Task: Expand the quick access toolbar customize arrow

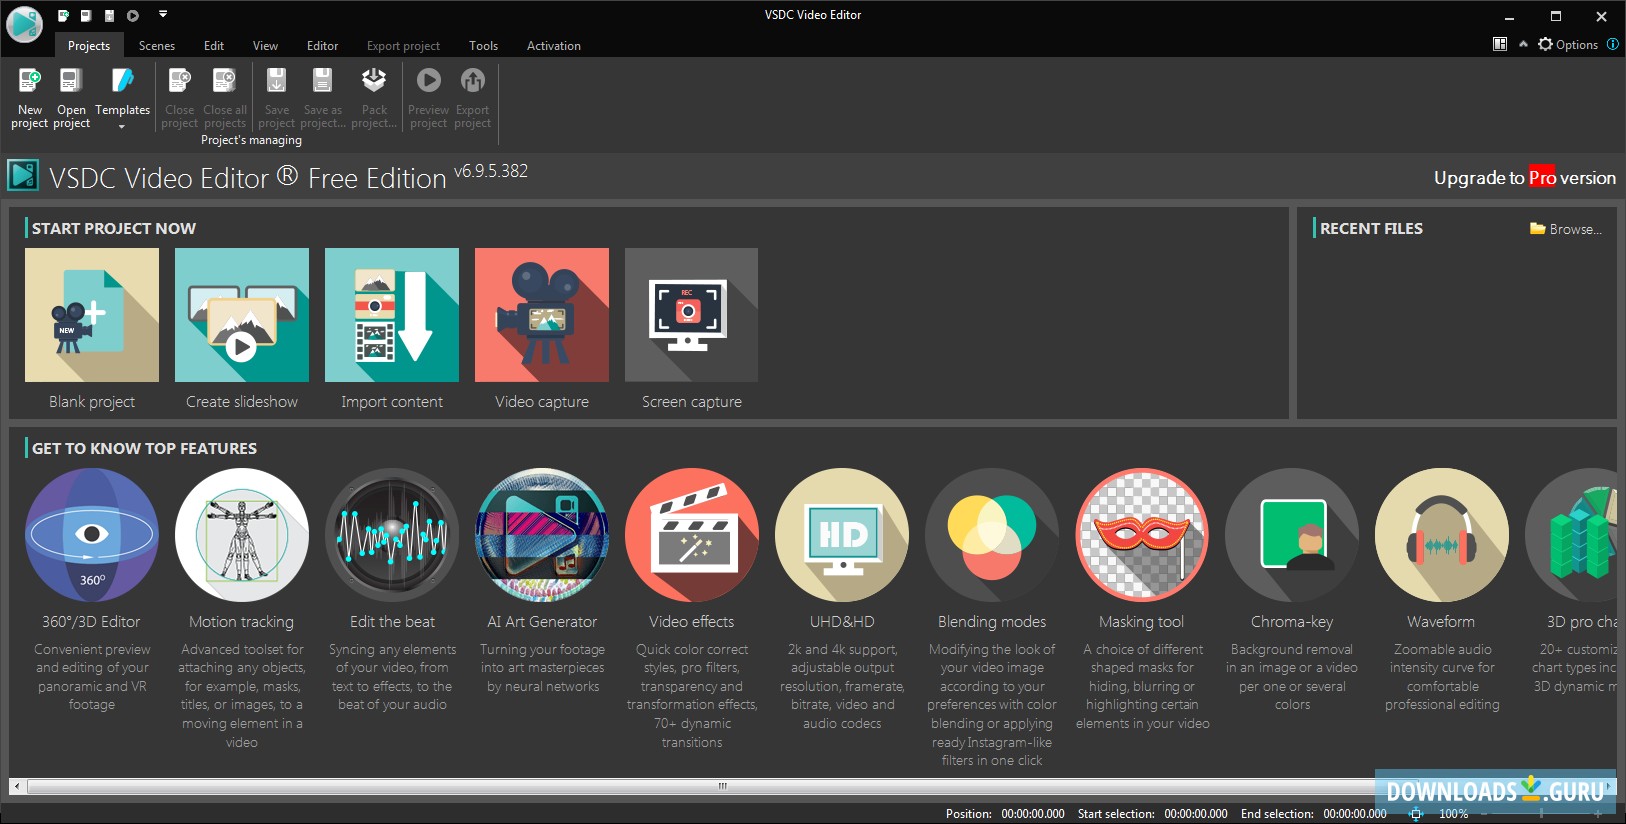Action: pyautogui.click(x=163, y=14)
